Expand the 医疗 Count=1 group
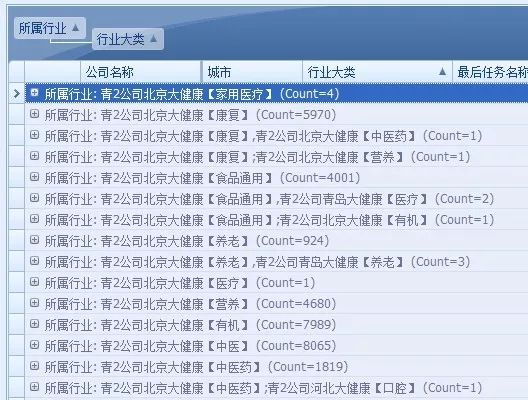The height and width of the screenshot is (400, 528). (34, 282)
